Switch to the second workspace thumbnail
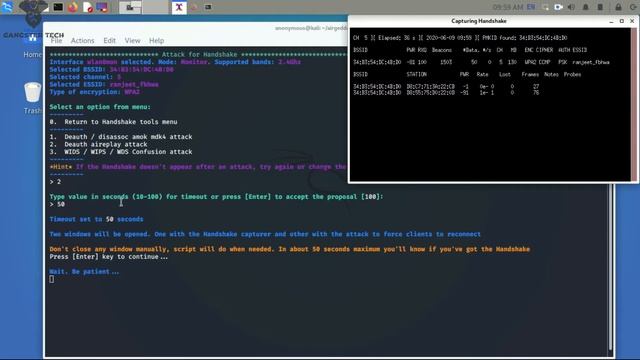This screenshot has height=360, width=640. click(x=155, y=7)
